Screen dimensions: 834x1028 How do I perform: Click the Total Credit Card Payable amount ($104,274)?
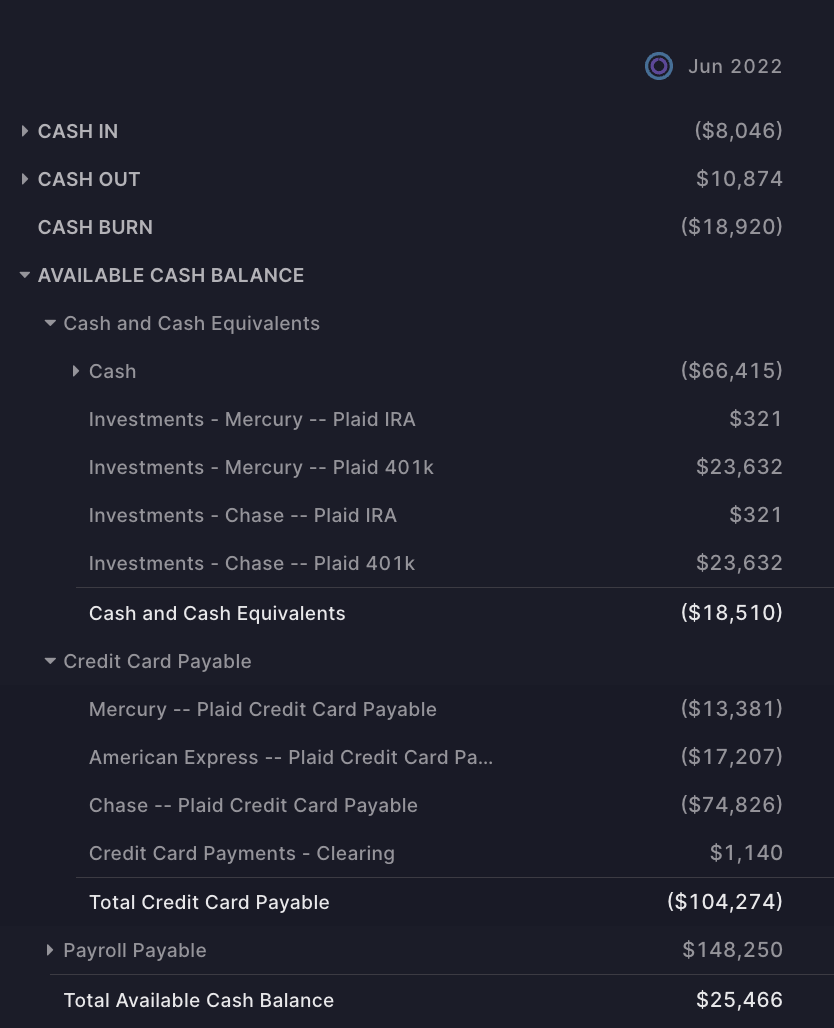click(x=725, y=901)
